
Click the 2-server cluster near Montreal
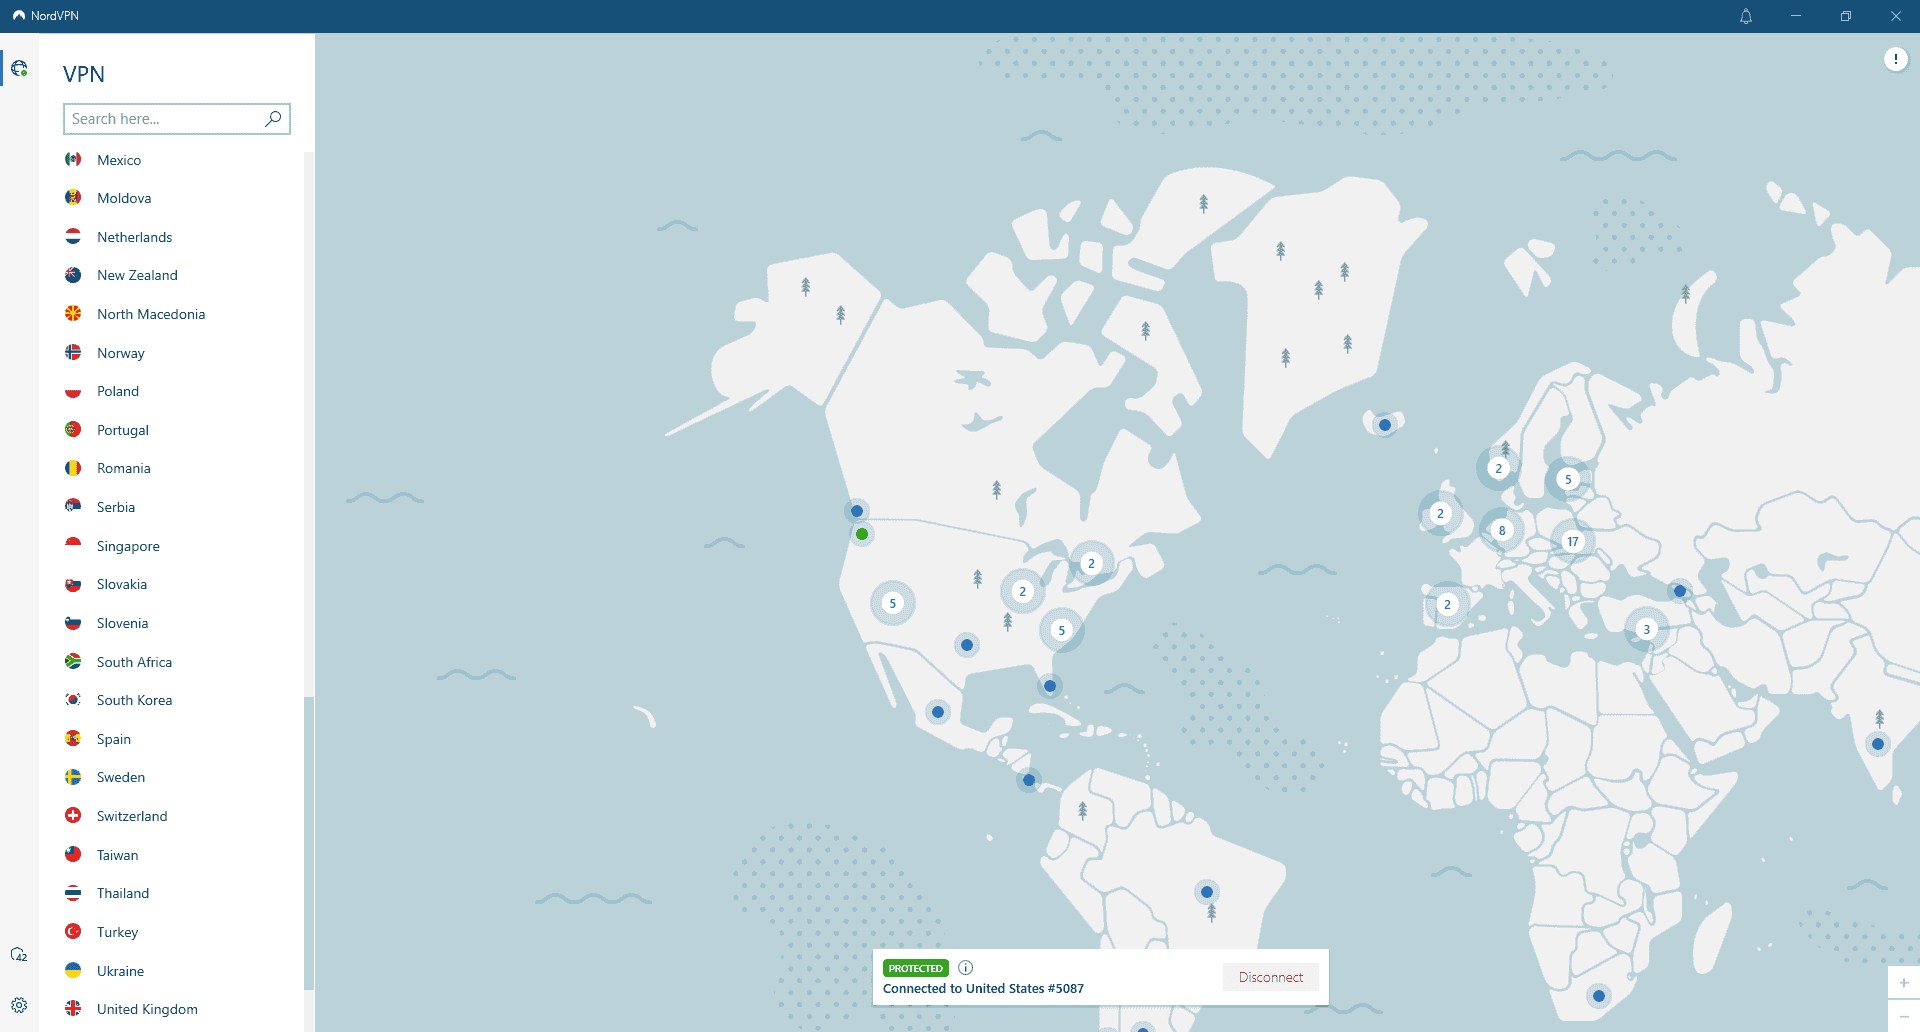point(1091,563)
